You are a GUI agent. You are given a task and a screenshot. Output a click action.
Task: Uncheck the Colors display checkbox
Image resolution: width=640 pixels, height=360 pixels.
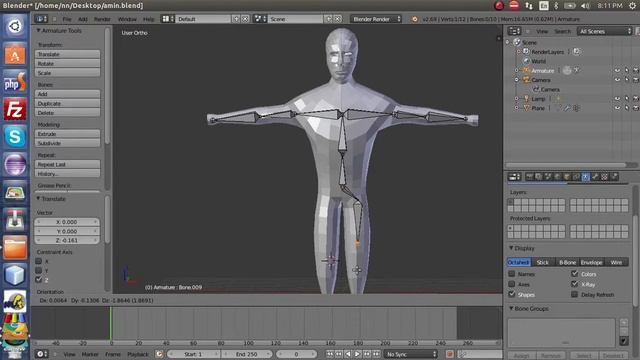pyautogui.click(x=575, y=273)
